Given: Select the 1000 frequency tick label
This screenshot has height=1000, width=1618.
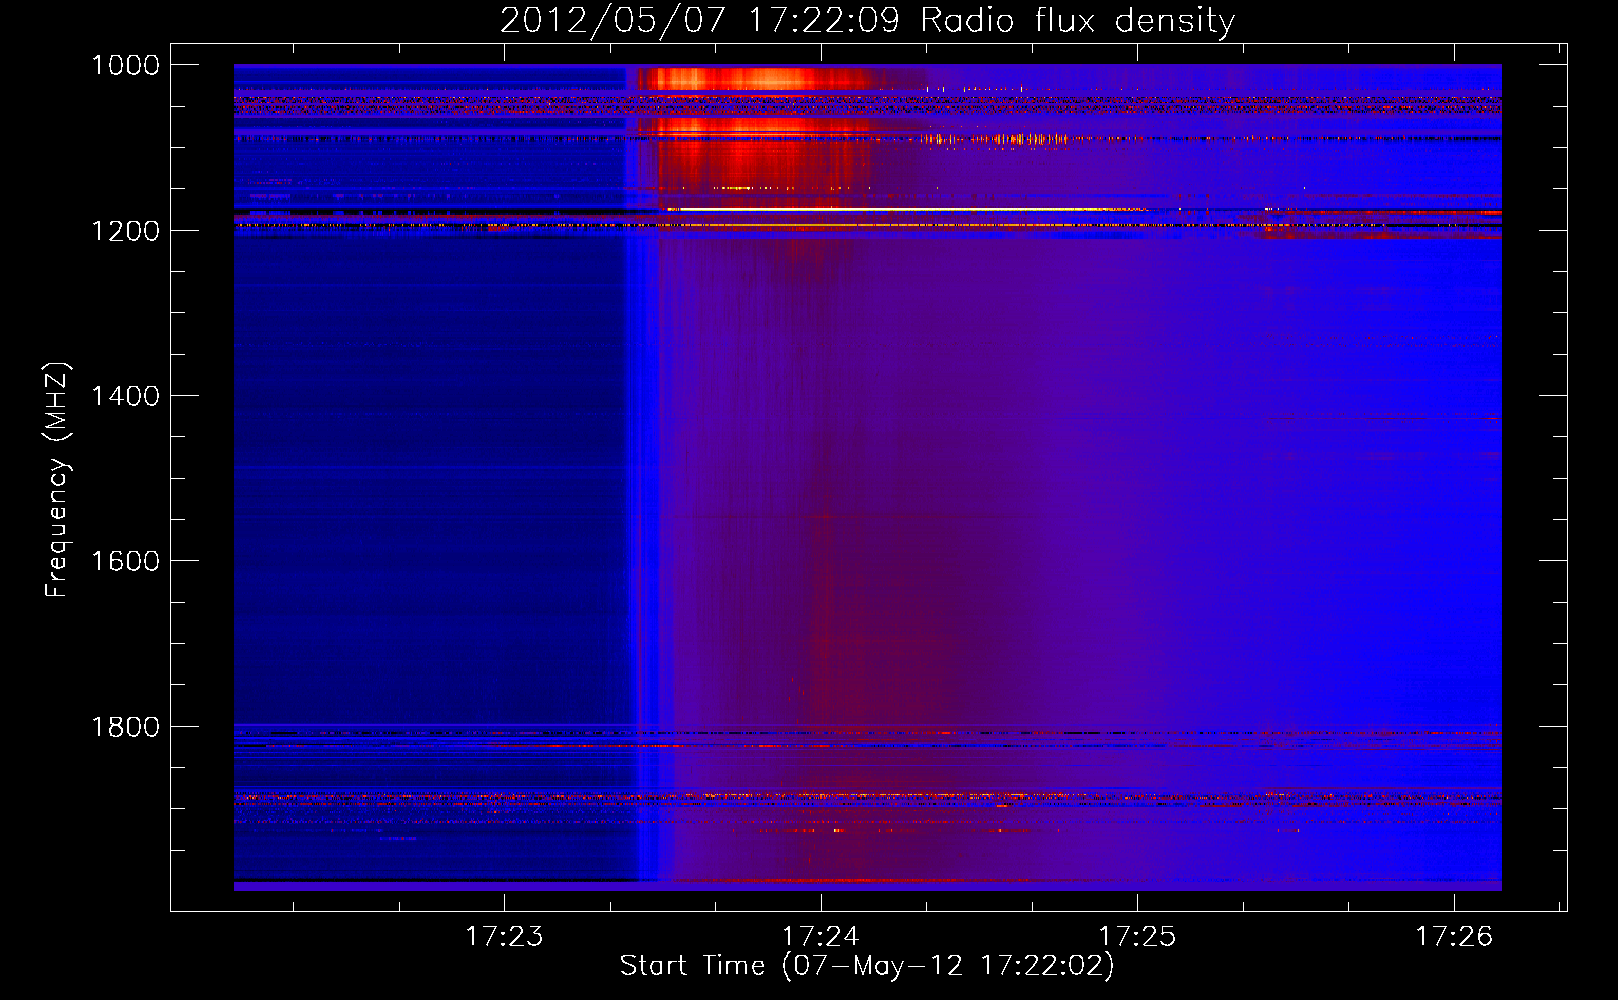Looking at the screenshot, I should coord(125,65).
